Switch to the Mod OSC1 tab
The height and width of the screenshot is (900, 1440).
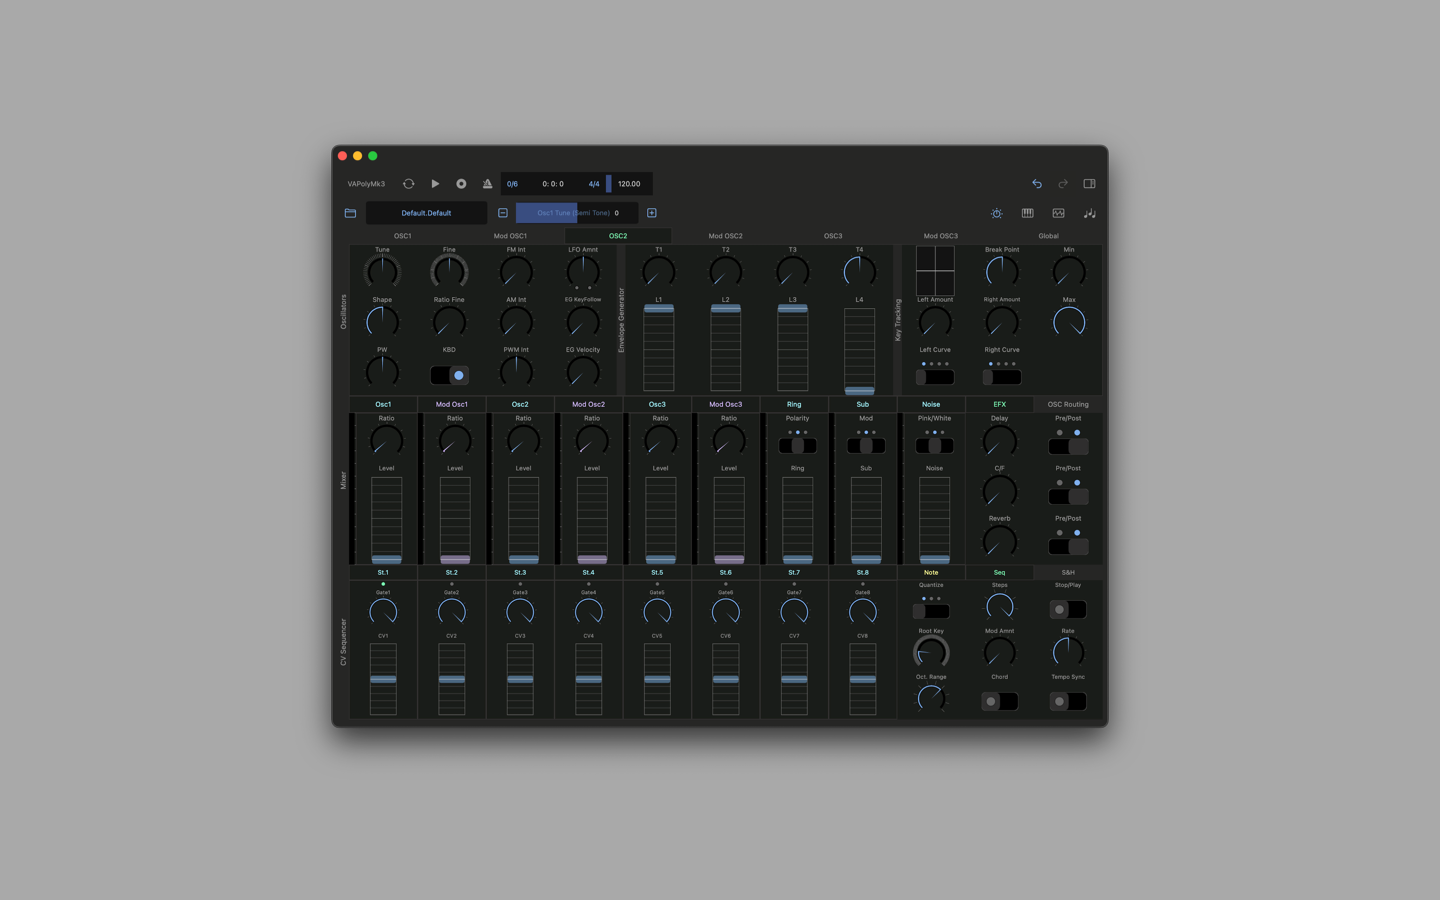510,236
